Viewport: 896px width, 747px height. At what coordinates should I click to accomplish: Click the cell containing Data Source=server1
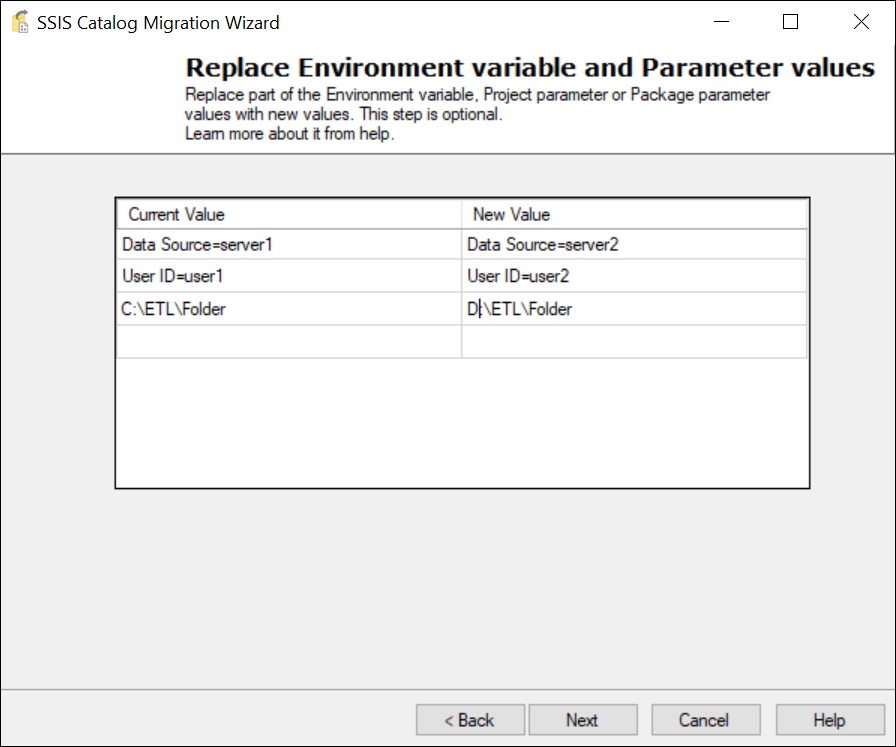(290, 243)
